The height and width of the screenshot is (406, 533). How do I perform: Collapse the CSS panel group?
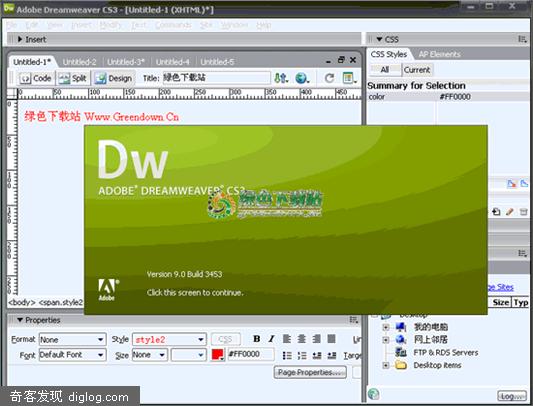pyautogui.click(x=379, y=39)
